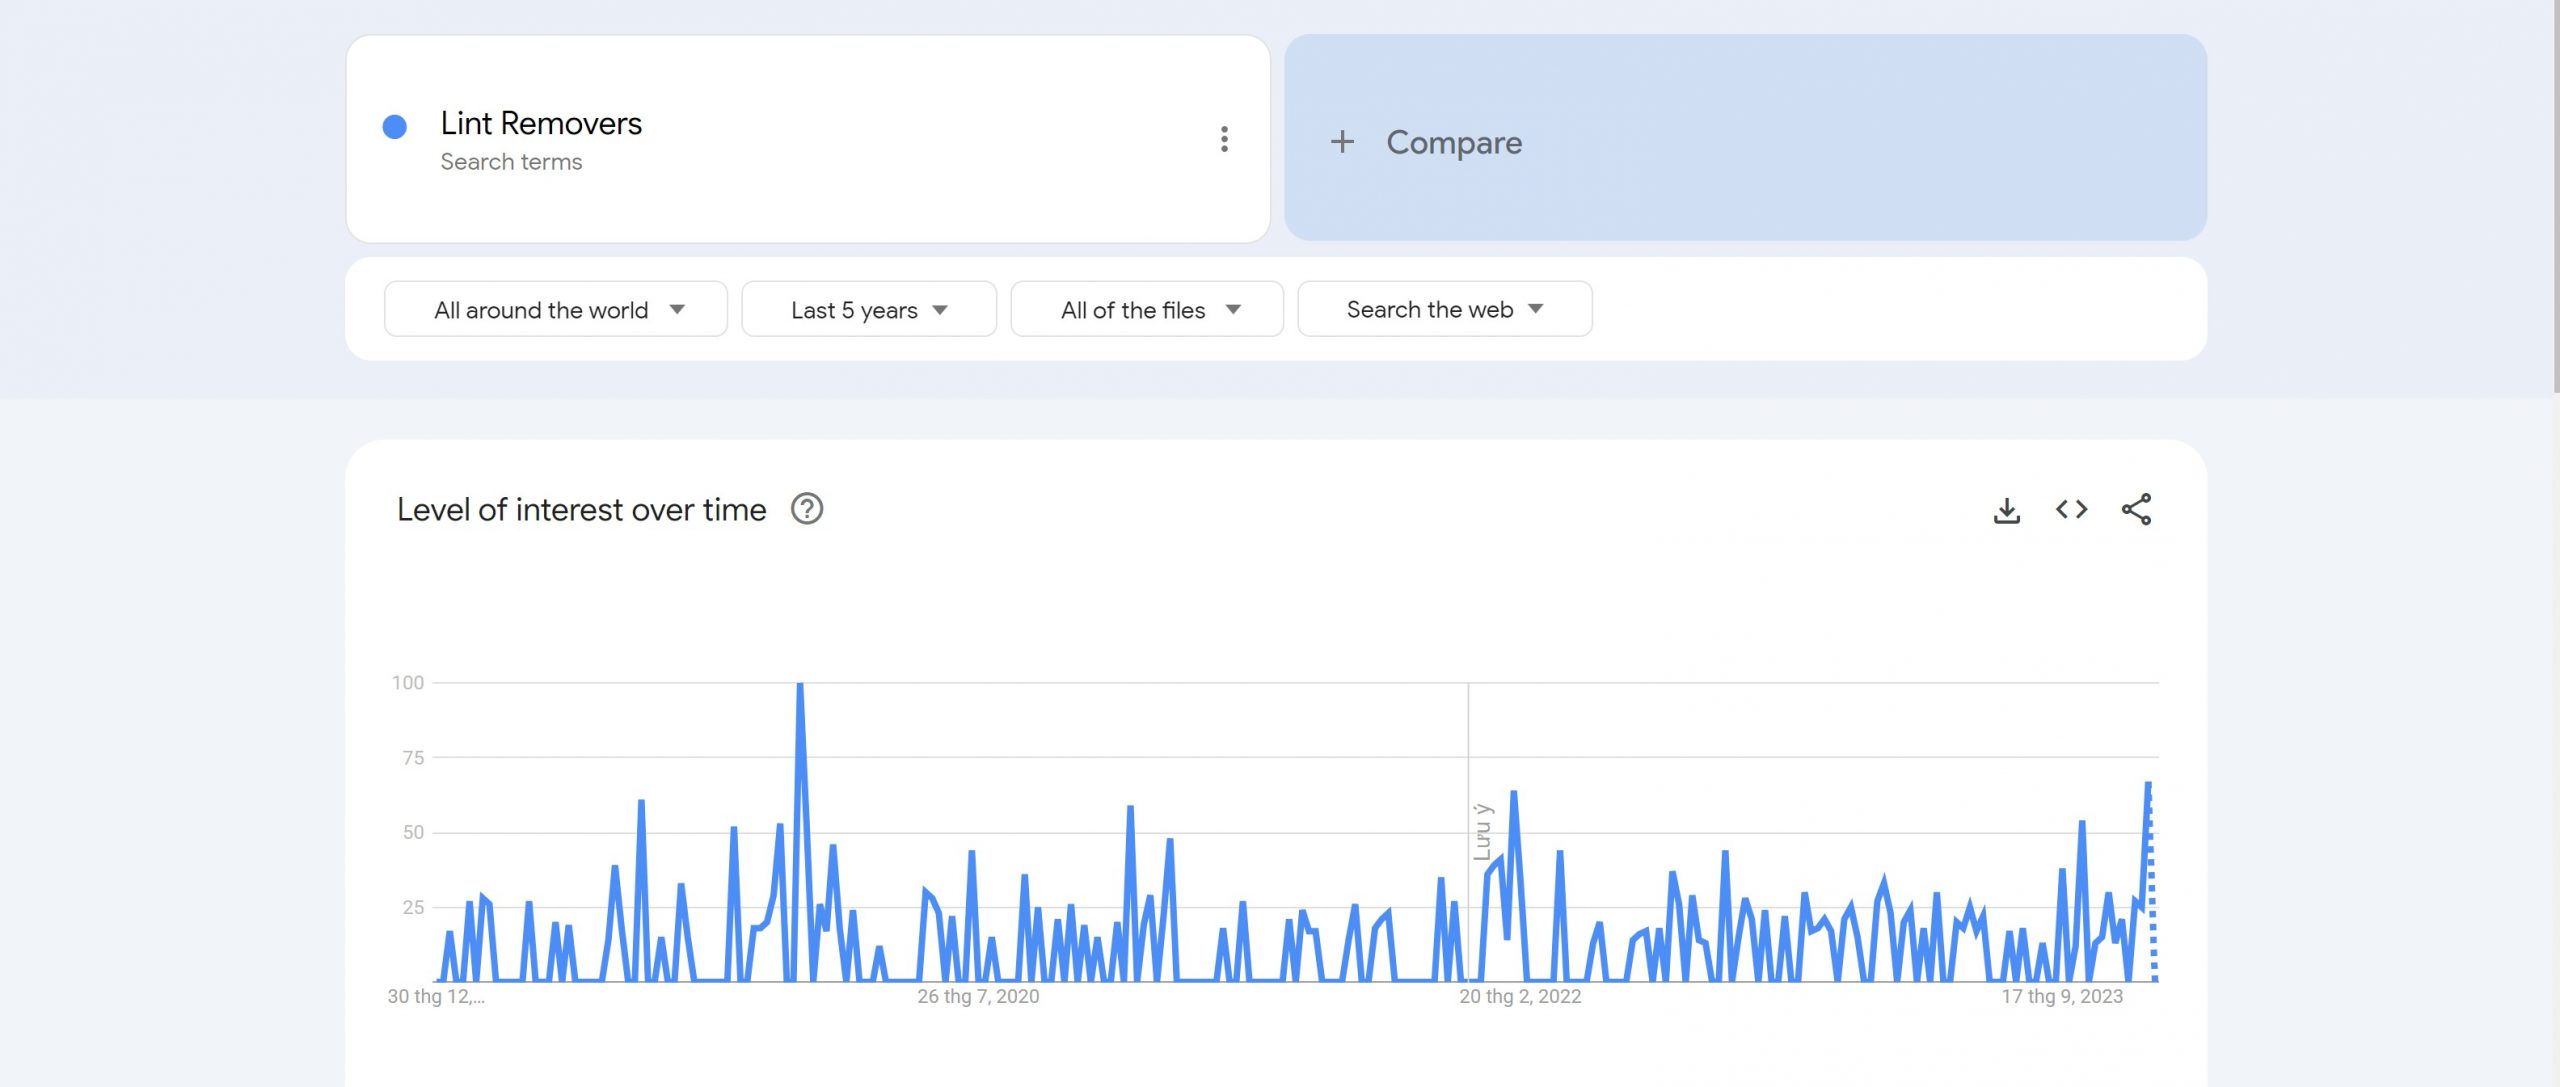Image resolution: width=2560 pixels, height=1087 pixels.
Task: Click the plus icon beside Compare
Action: pos(1342,142)
